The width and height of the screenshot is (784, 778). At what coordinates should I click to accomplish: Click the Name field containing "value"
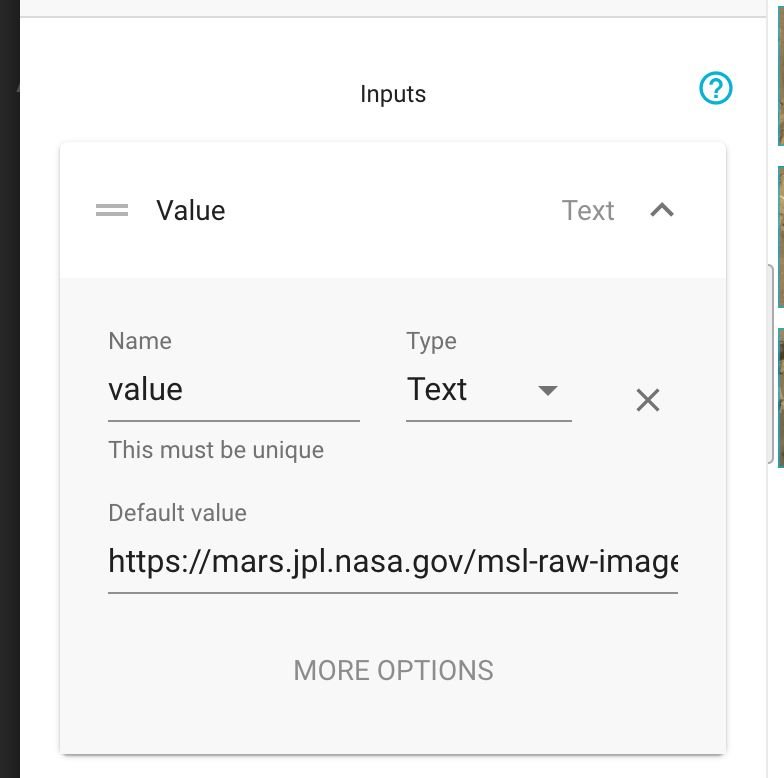pyautogui.click(x=233, y=390)
